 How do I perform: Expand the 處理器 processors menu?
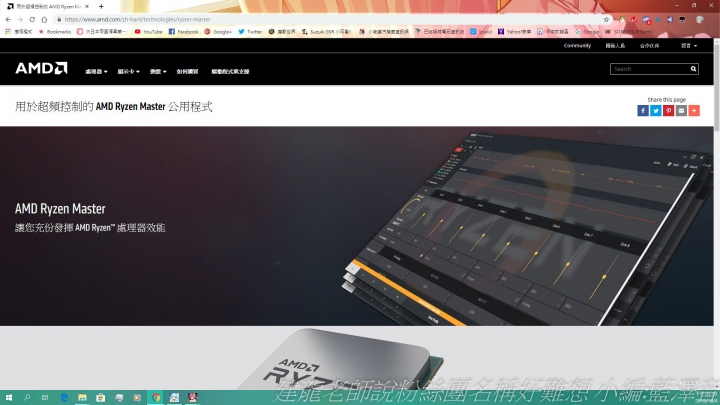(x=96, y=72)
